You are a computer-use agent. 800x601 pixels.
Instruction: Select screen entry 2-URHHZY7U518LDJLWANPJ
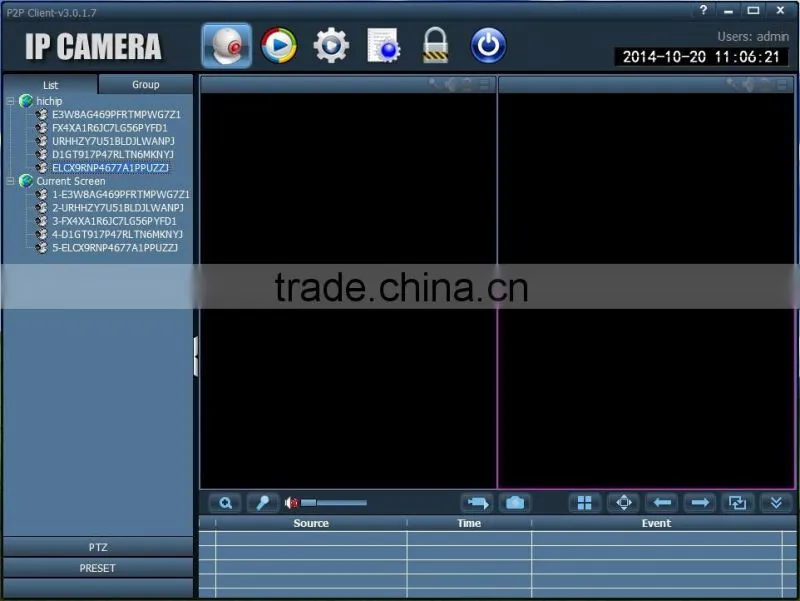(x=118, y=208)
